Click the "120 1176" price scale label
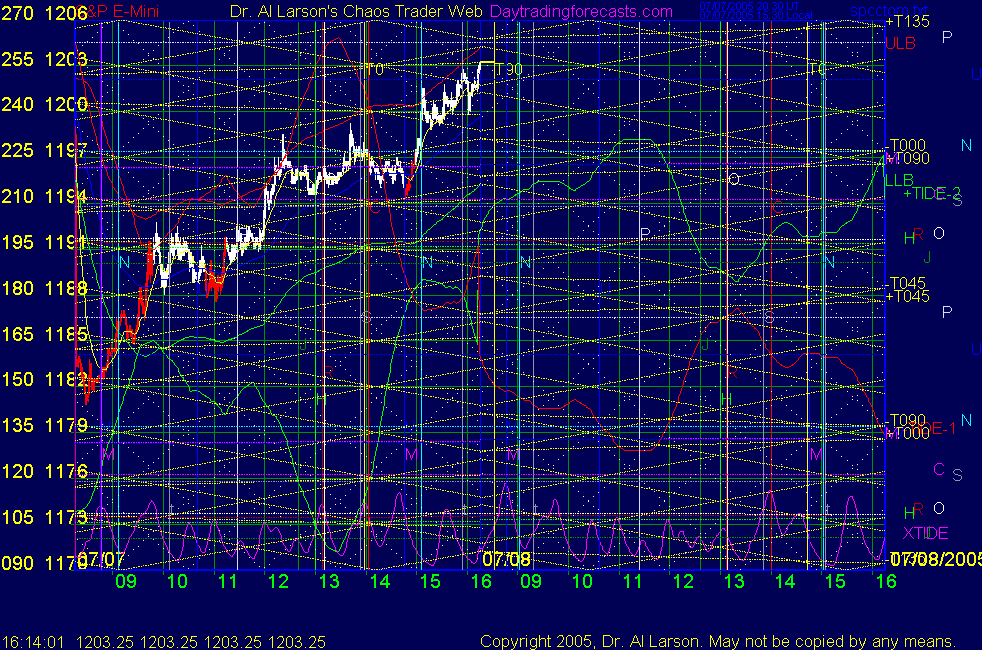 coord(44,472)
